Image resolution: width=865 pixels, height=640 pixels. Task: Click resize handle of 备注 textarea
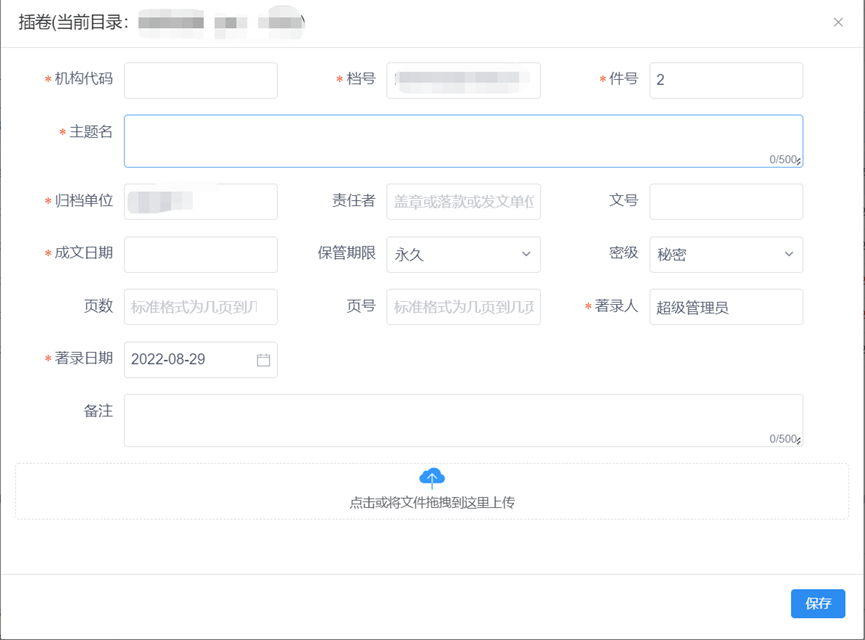pyautogui.click(x=799, y=442)
